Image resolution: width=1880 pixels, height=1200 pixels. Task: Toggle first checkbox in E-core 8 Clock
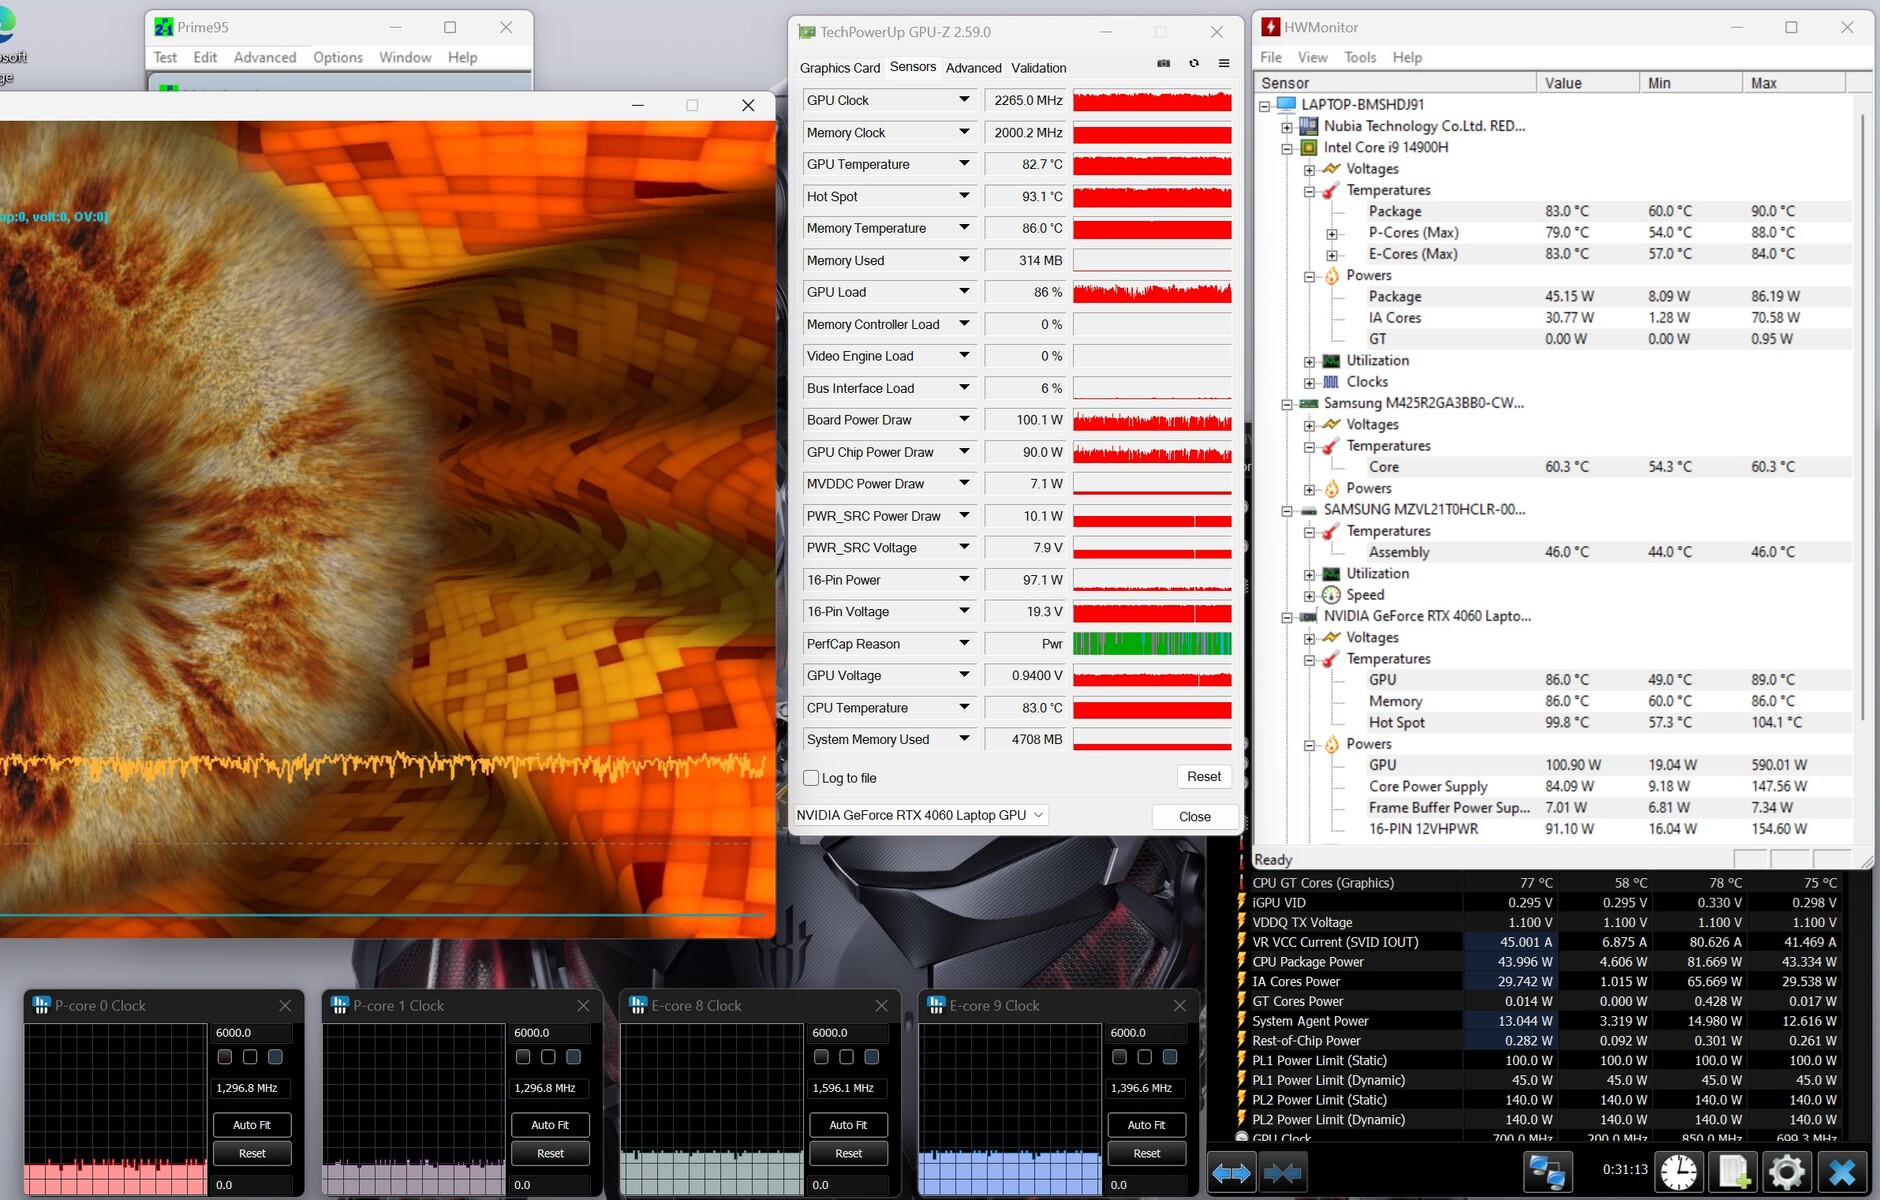click(821, 1057)
